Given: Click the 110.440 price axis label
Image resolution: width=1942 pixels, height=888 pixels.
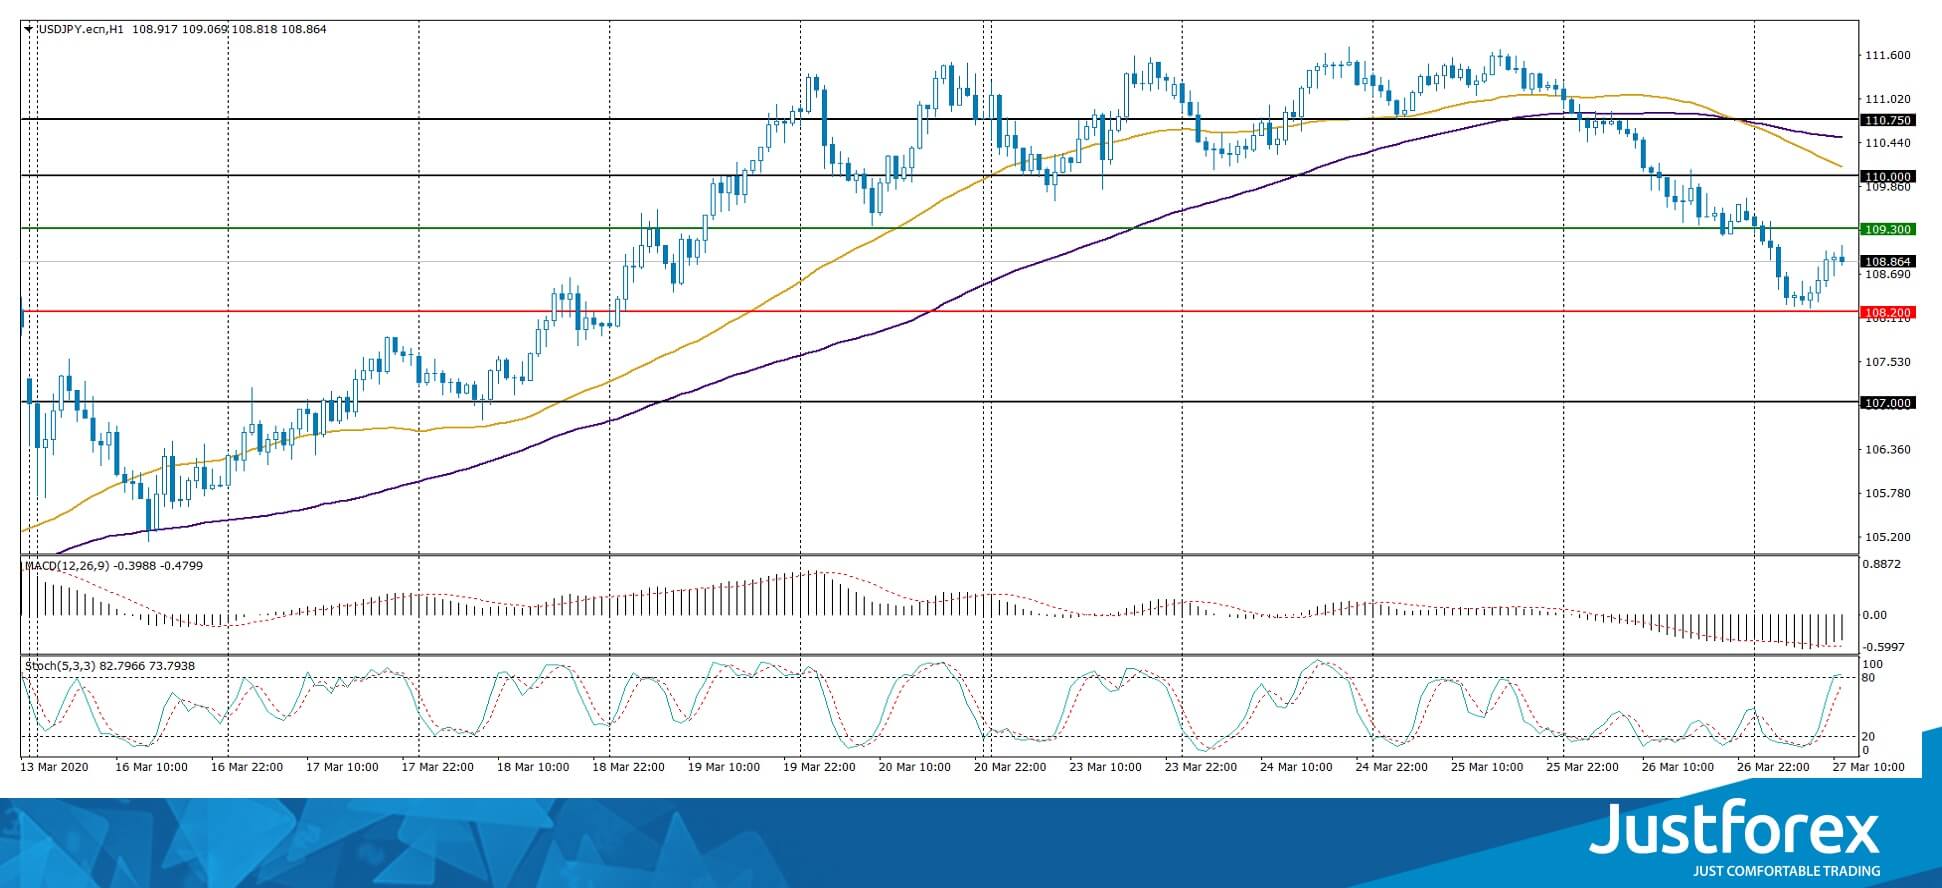Looking at the screenshot, I should pyautogui.click(x=1888, y=143).
